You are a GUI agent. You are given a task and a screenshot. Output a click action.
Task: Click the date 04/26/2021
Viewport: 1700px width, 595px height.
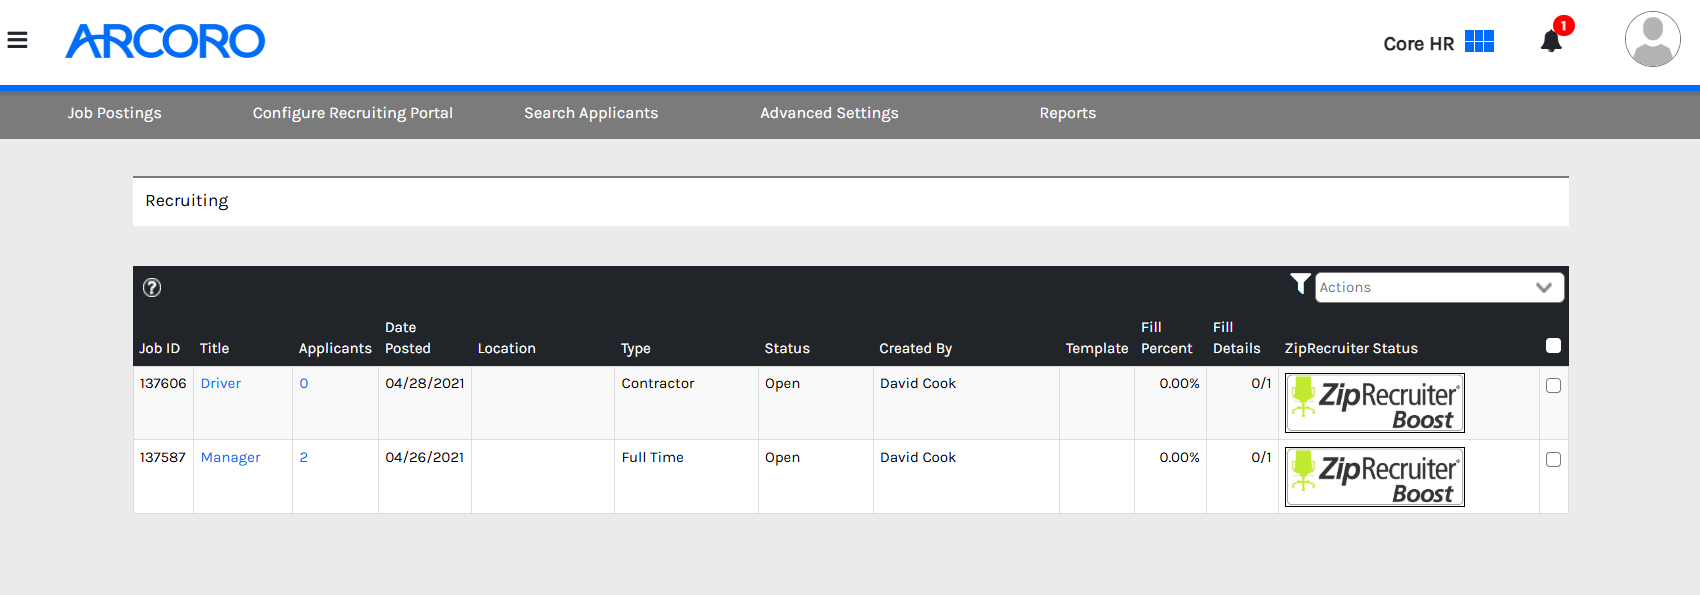425,457
